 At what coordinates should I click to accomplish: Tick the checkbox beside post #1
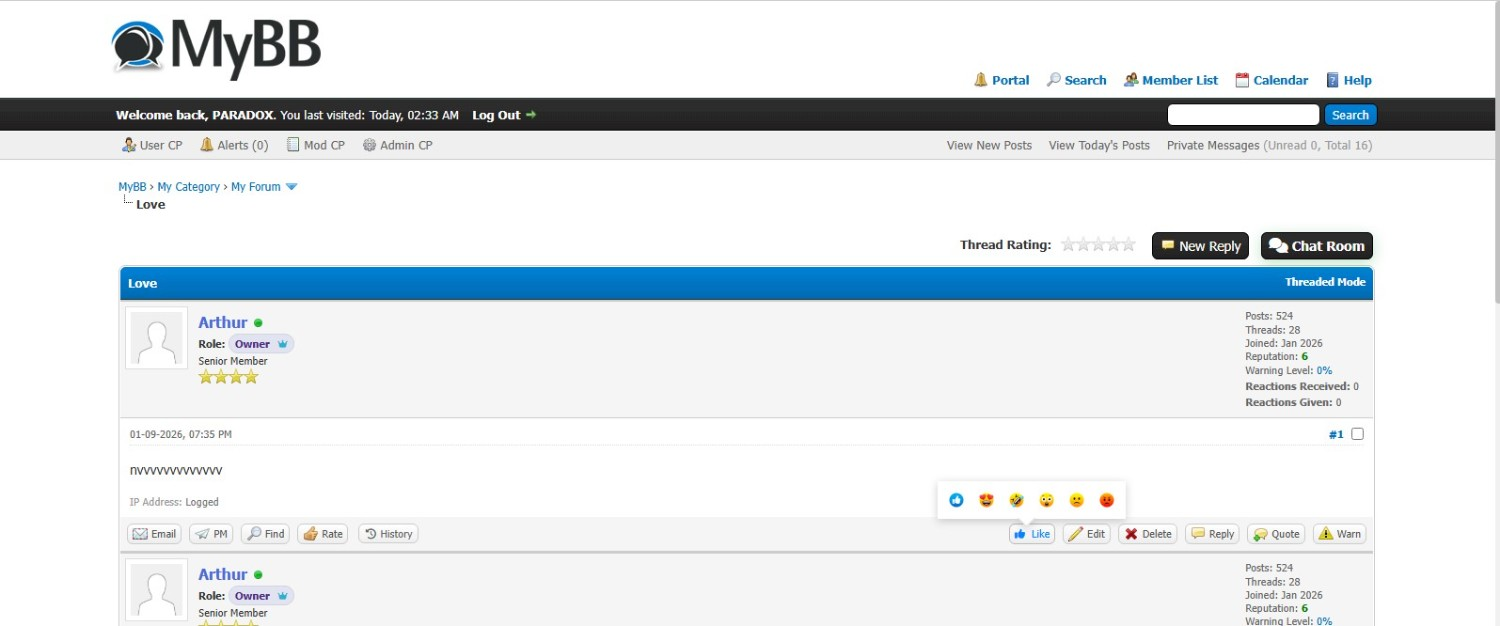pos(1357,434)
